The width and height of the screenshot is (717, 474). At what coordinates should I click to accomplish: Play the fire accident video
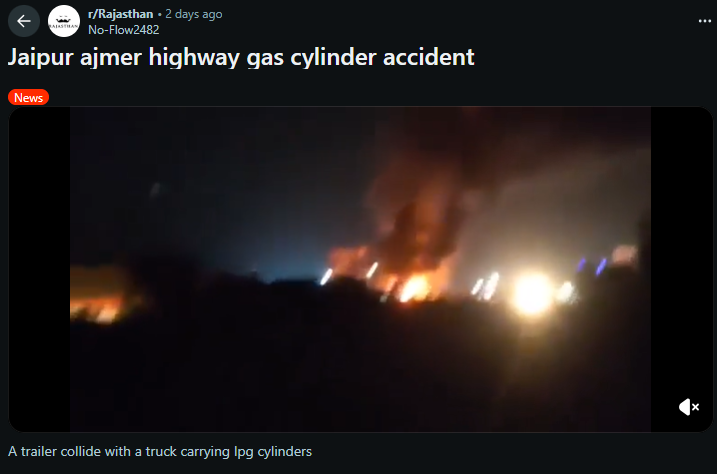pos(360,269)
